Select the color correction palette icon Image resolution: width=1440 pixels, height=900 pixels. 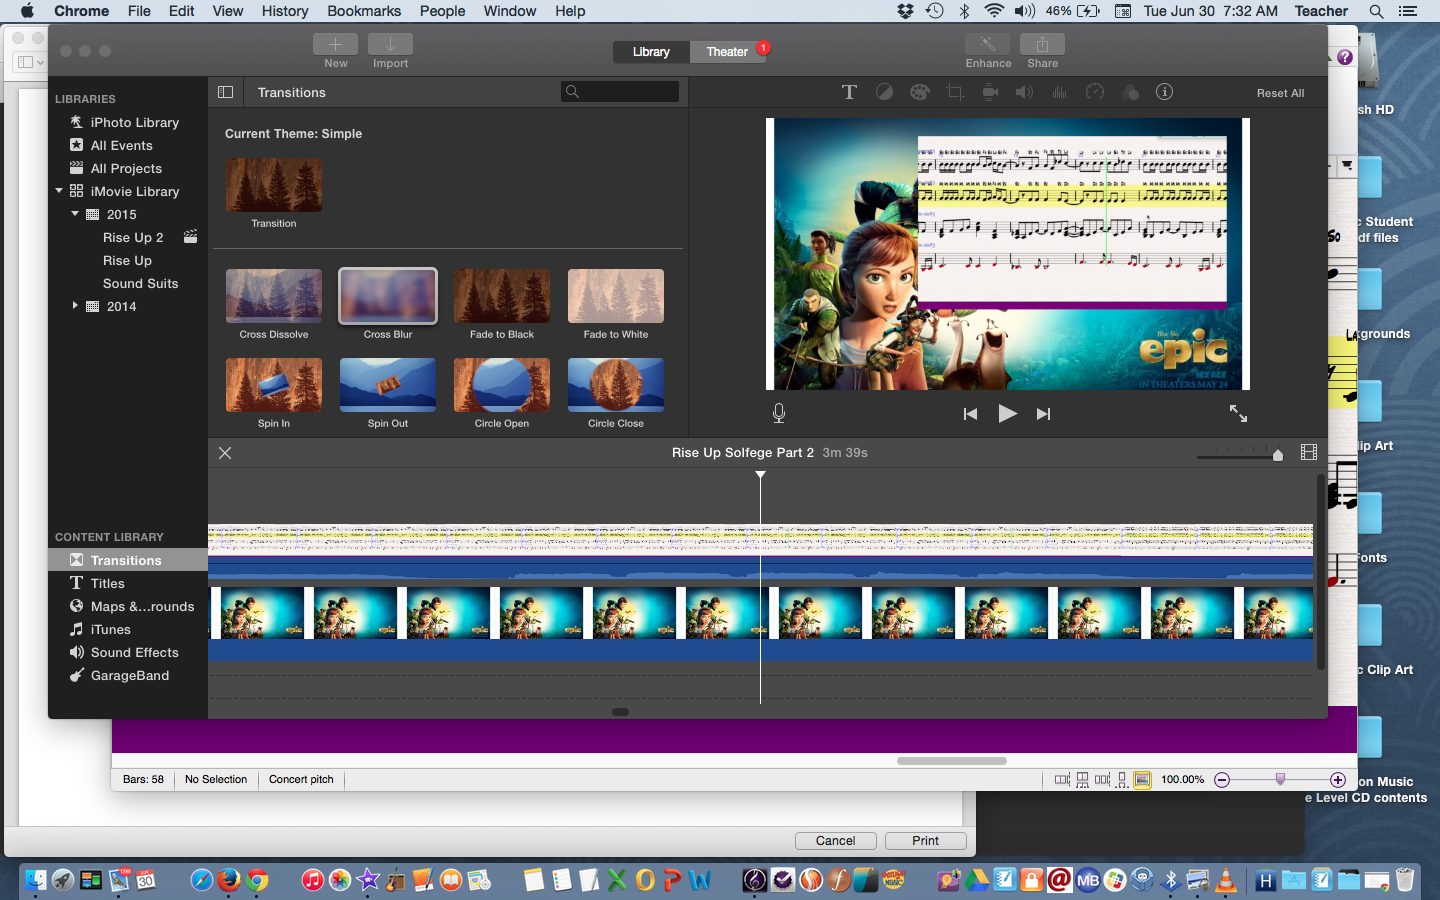919,92
